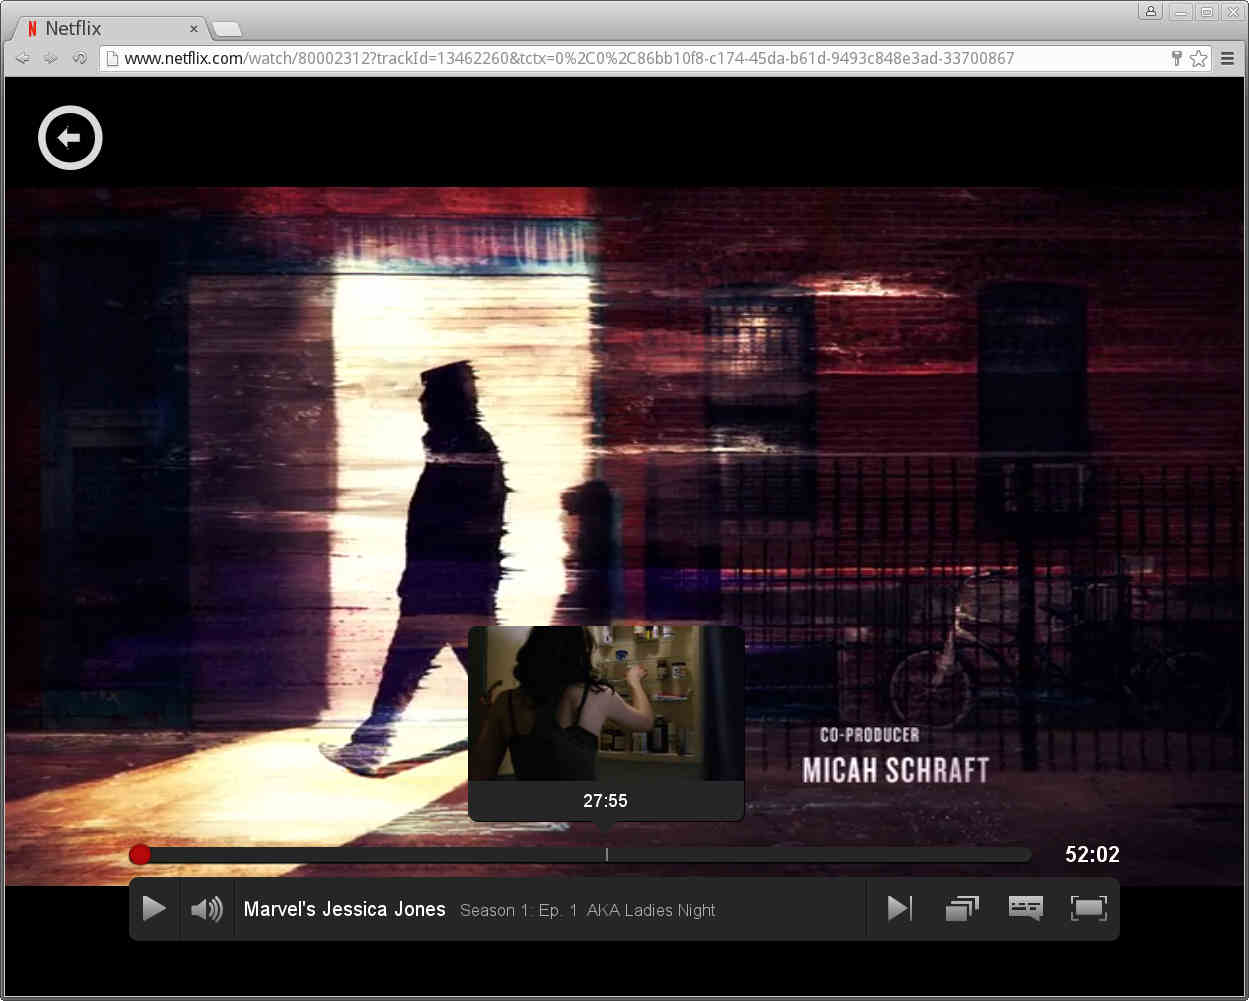Skip to the next episode
This screenshot has width=1249, height=1001.
(900, 908)
